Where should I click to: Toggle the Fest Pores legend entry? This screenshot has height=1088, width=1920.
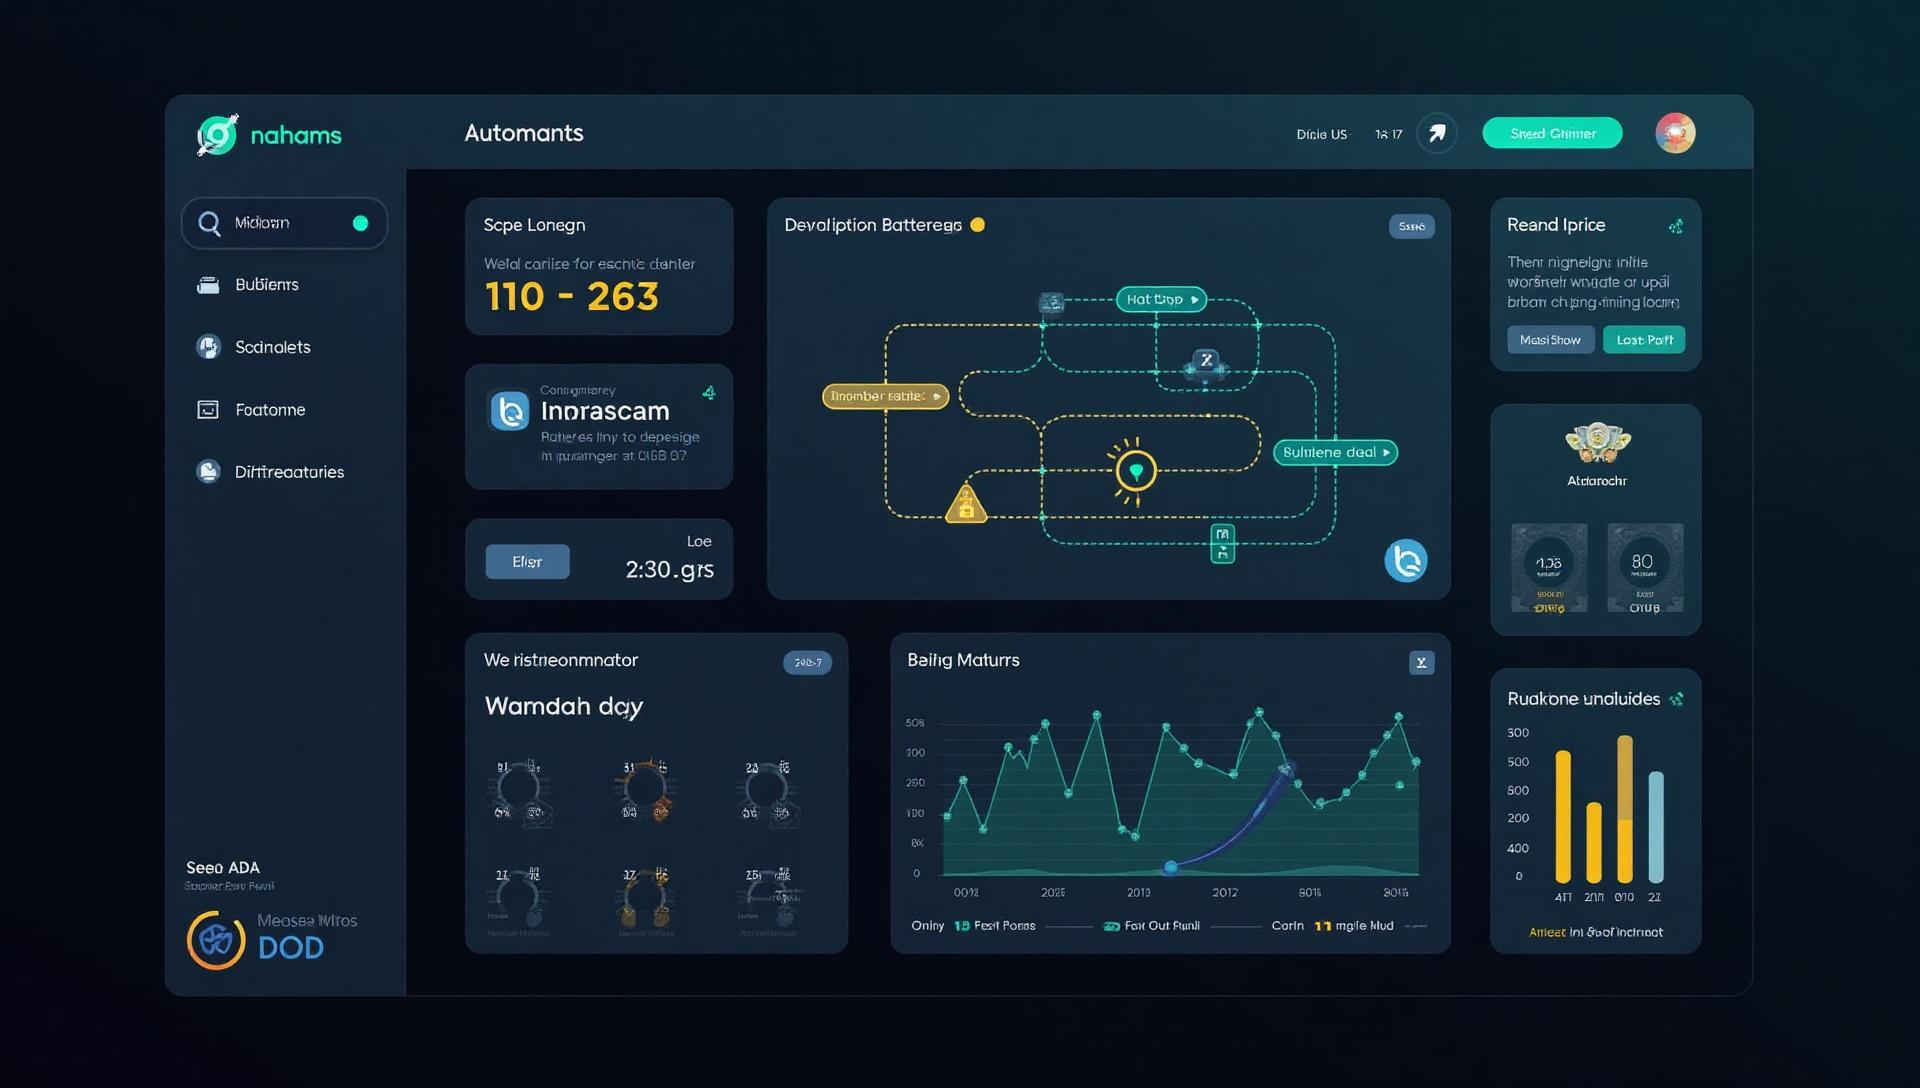tap(995, 926)
